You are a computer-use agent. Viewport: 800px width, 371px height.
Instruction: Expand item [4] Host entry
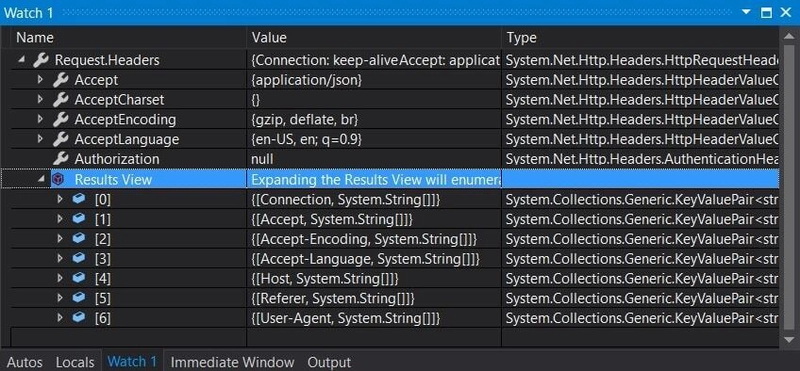[60, 278]
